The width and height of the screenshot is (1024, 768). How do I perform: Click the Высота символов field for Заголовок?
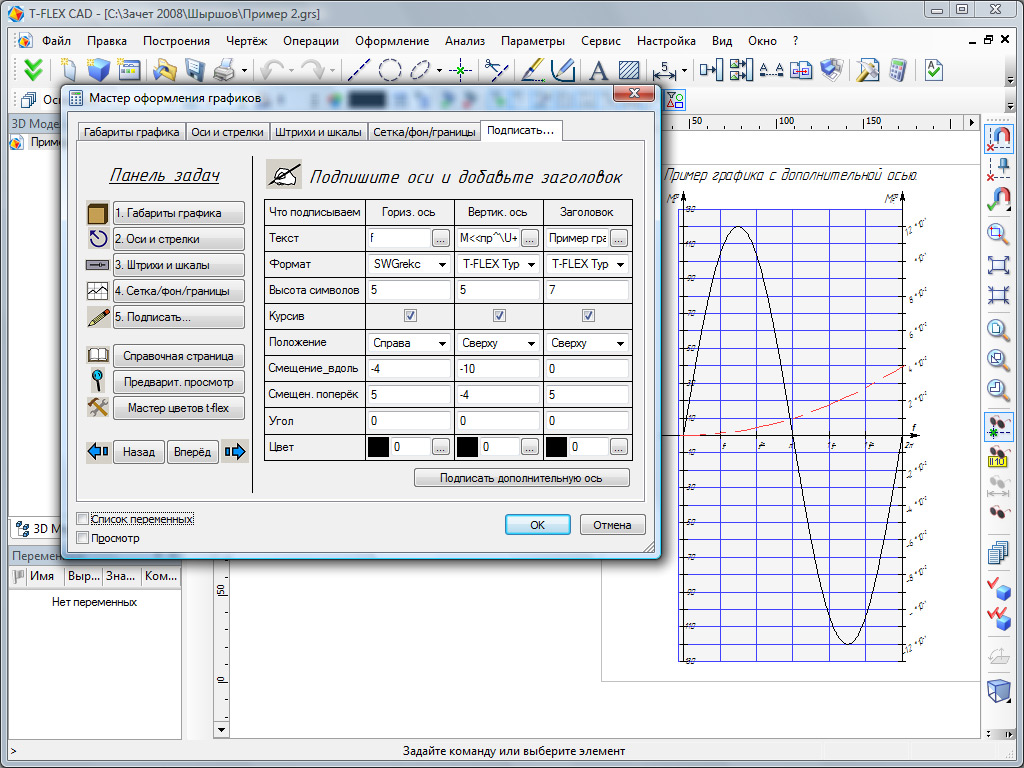pos(588,290)
